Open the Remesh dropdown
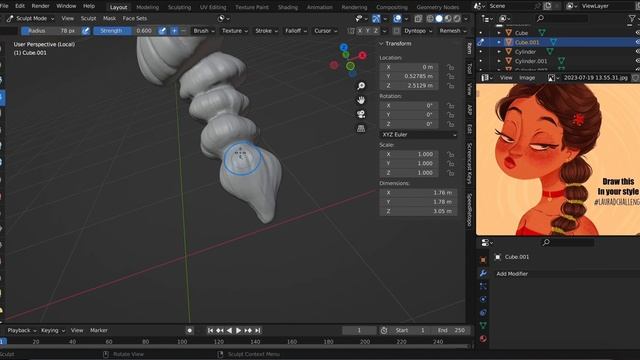This screenshot has width=640, height=360. (x=453, y=31)
